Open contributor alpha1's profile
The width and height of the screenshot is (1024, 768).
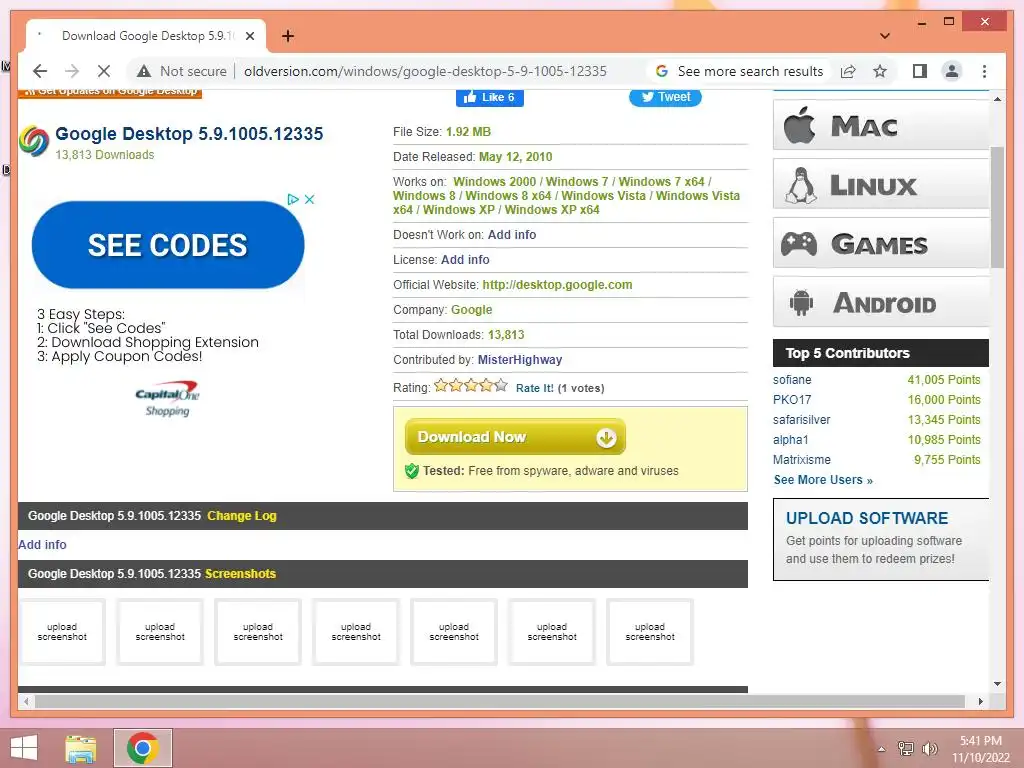[791, 440]
